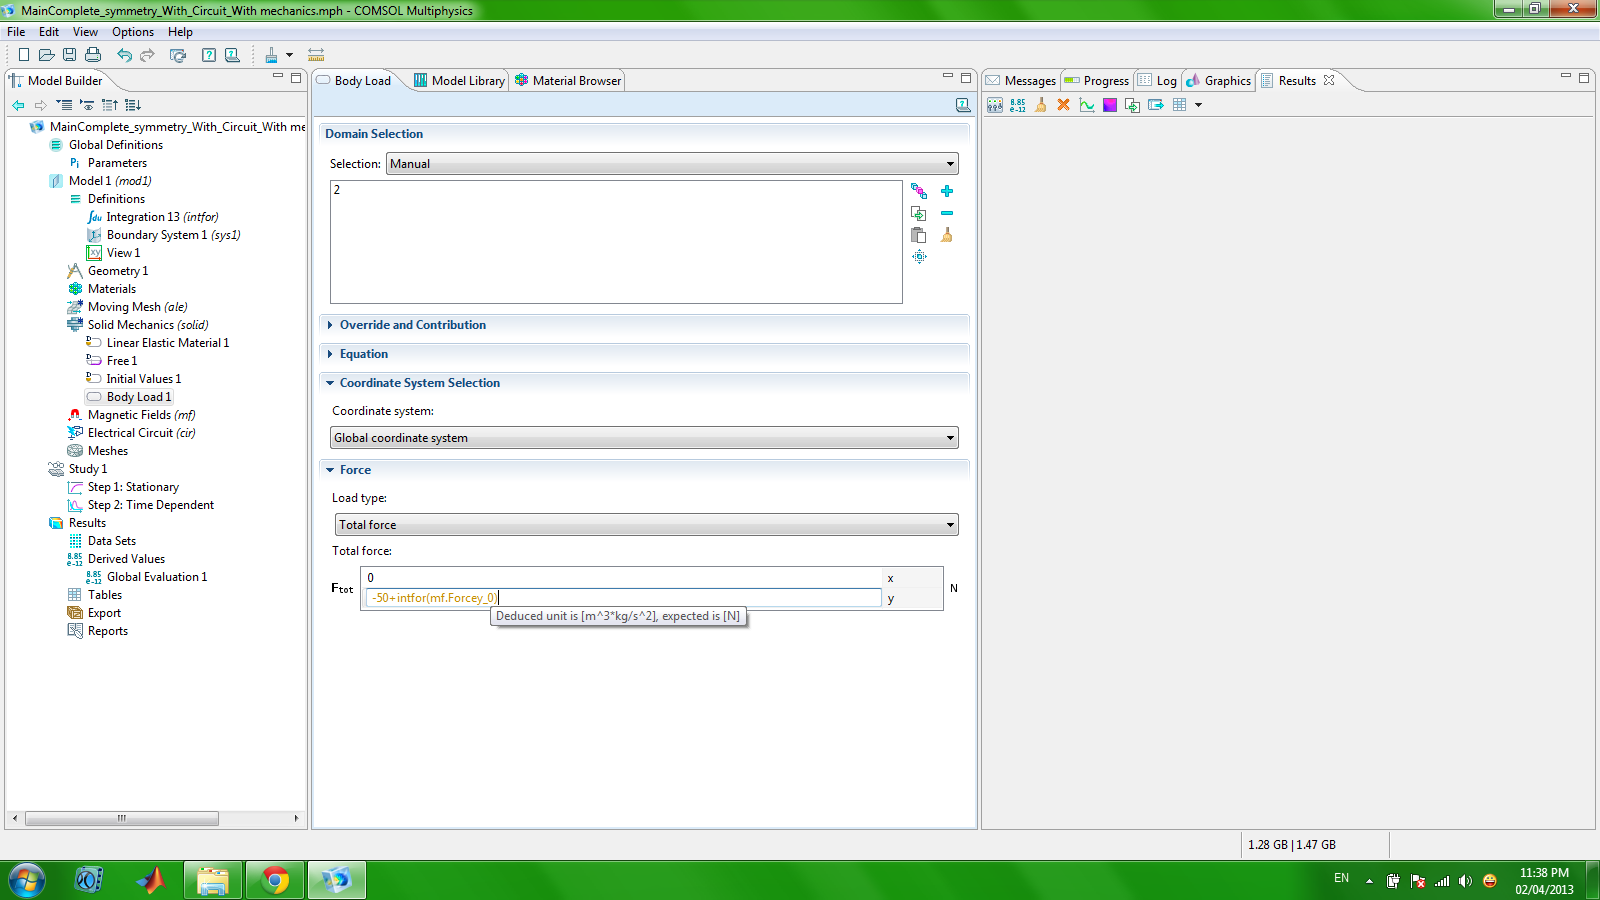Viewport: 1600px width, 900px height.
Task: Open the Global coordinate system dropdown
Action: 644,438
